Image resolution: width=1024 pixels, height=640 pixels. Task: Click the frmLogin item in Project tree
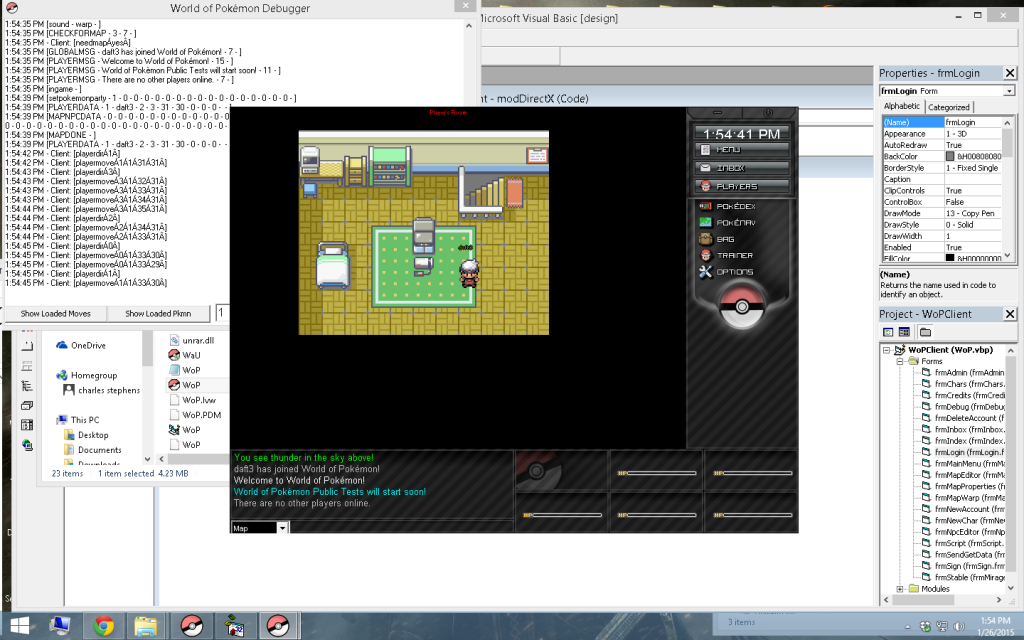(963, 452)
